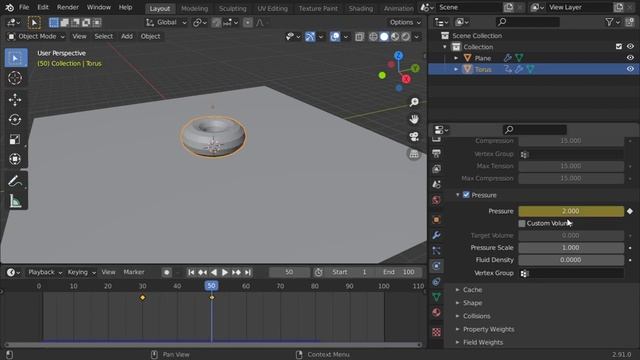Hide the Torus object in viewport

pos(630,69)
